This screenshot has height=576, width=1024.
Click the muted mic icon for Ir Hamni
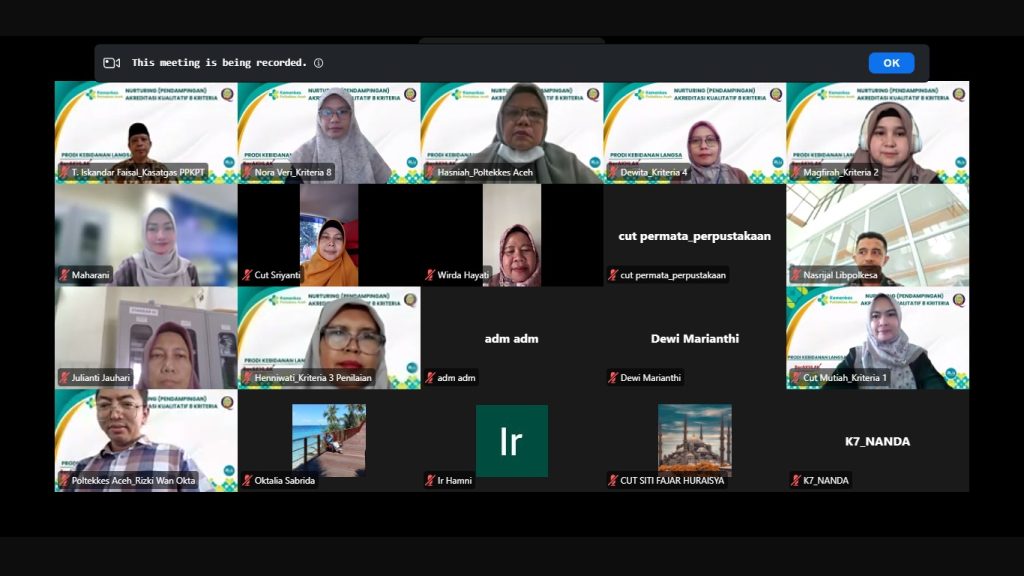[430, 481]
